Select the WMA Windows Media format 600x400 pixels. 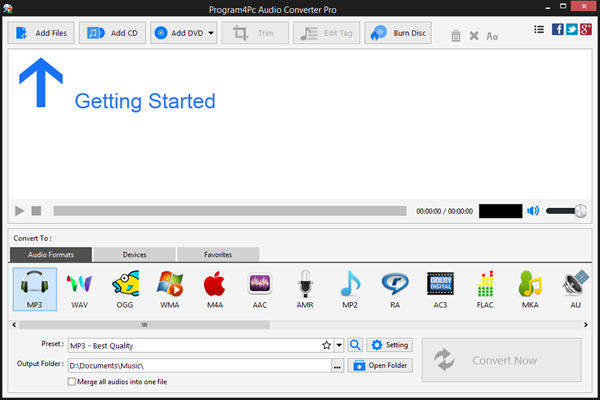pyautogui.click(x=170, y=289)
